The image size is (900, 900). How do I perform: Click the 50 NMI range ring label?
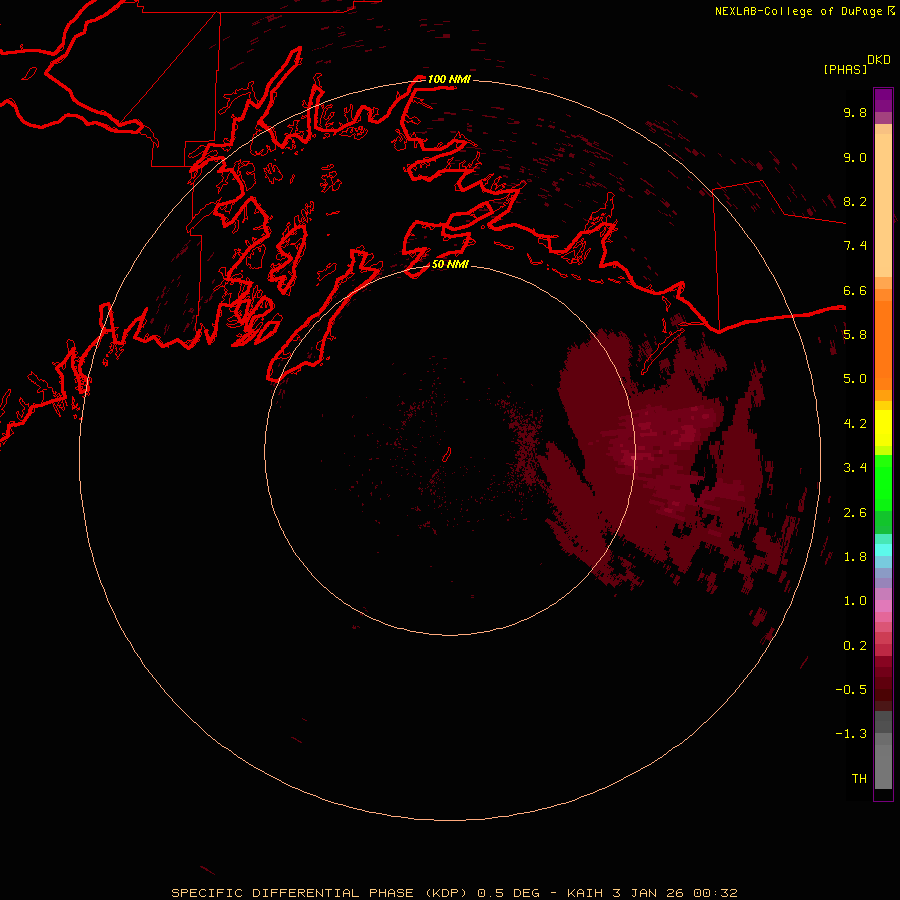tap(450, 264)
